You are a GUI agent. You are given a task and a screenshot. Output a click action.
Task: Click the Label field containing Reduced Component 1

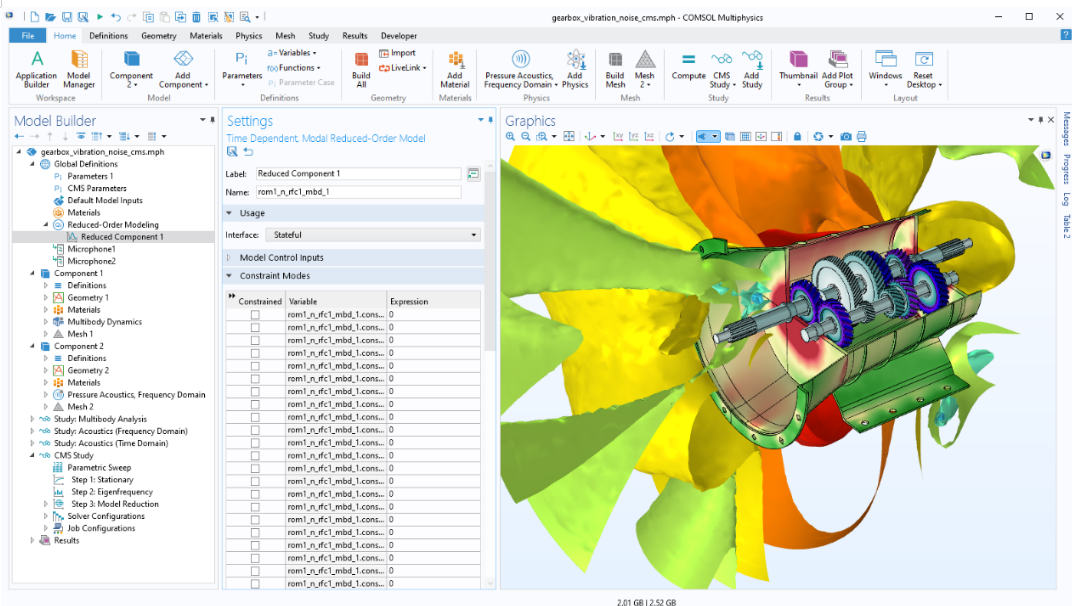[358, 174]
